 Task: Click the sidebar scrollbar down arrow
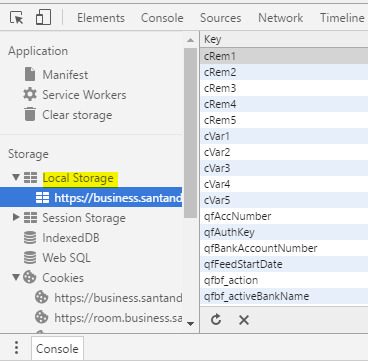(x=190, y=323)
